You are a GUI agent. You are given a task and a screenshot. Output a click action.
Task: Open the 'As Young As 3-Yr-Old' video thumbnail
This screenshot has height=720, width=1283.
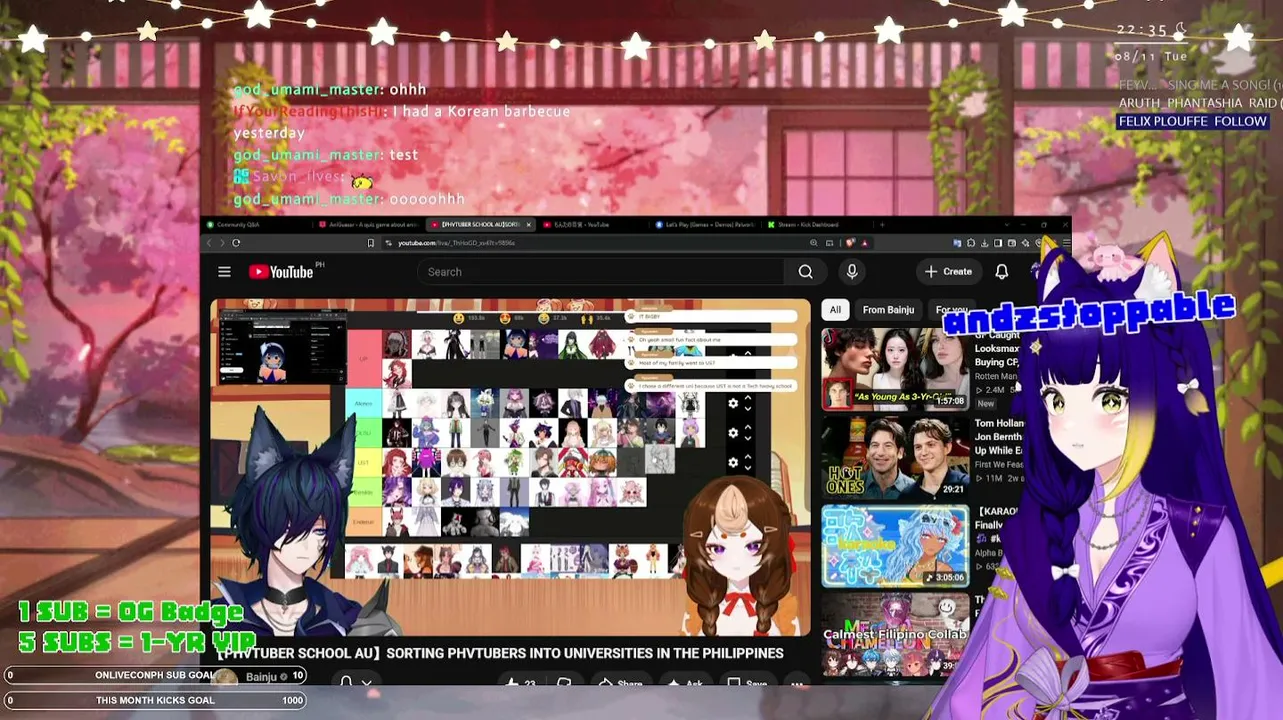point(895,369)
